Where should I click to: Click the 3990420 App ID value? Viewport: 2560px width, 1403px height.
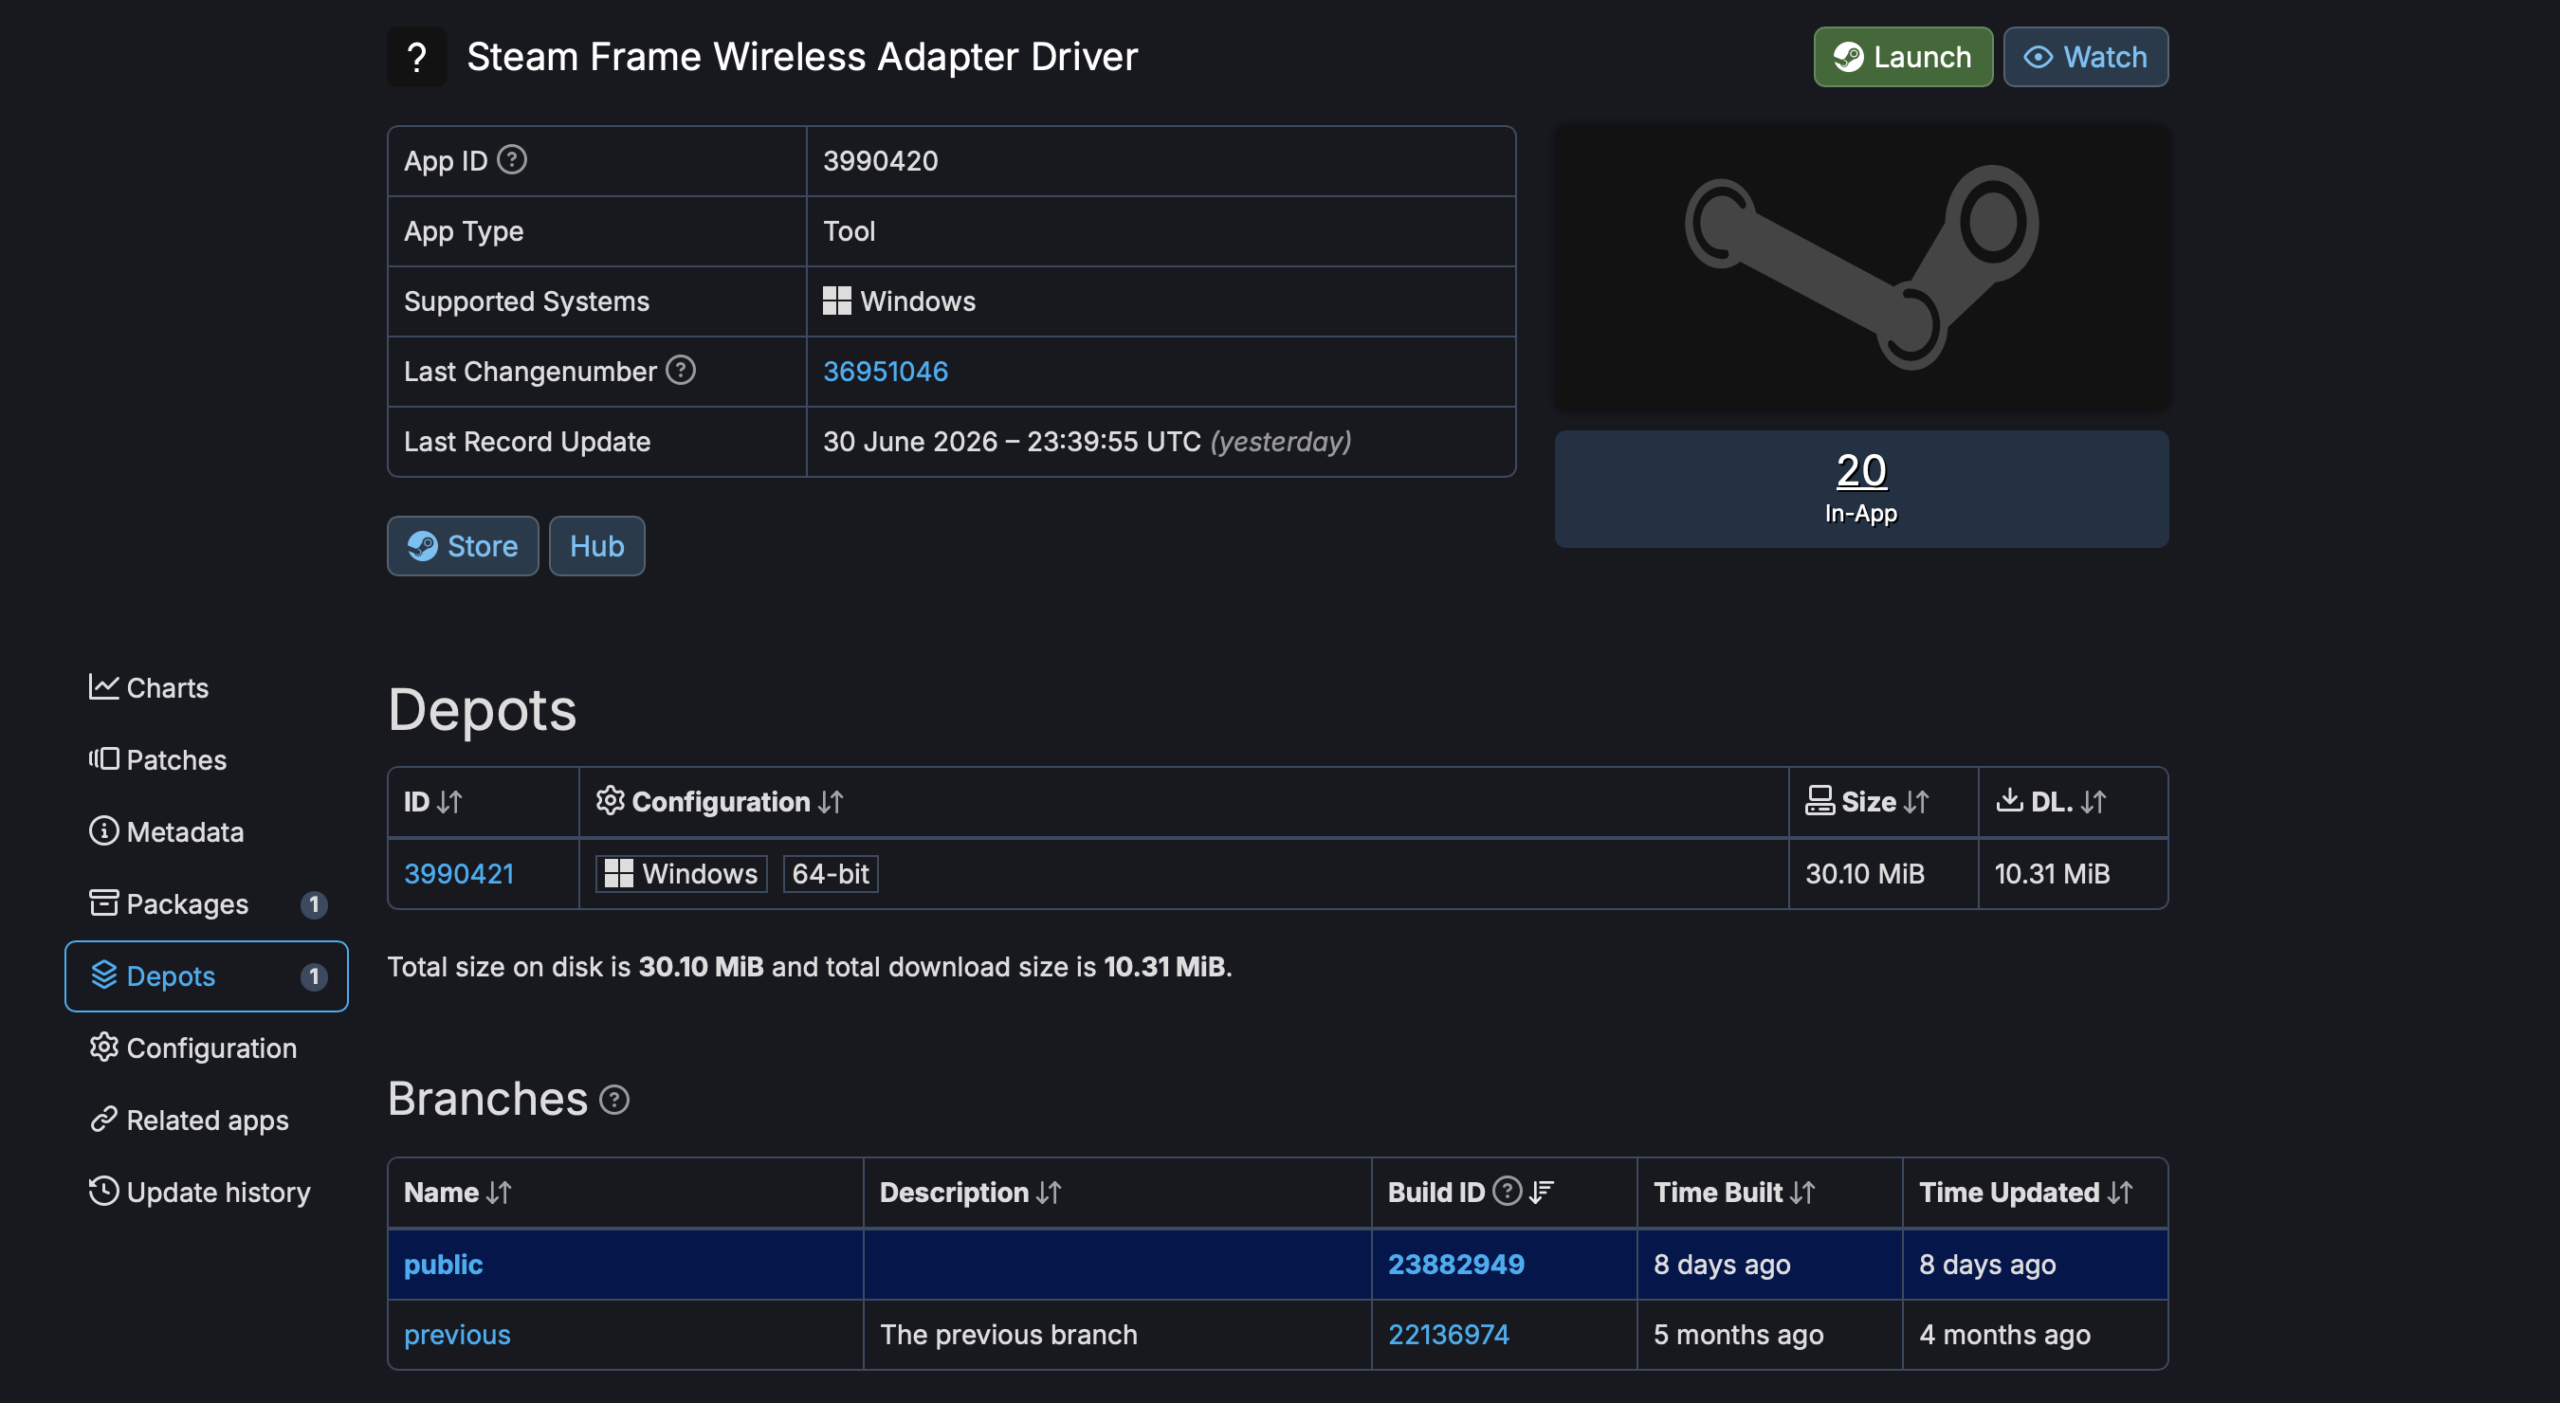point(880,161)
